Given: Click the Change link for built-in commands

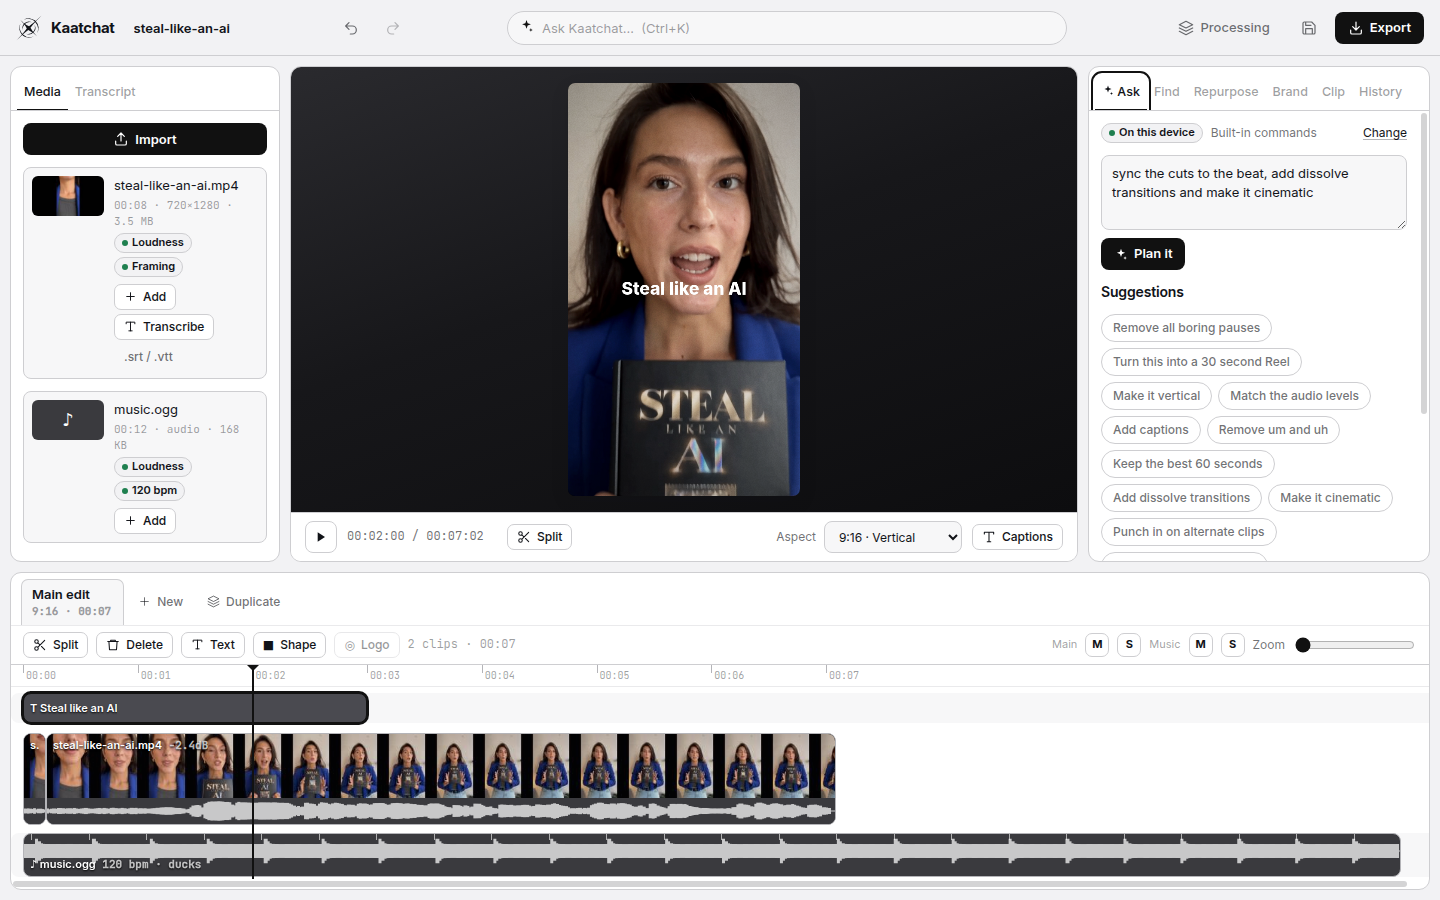Looking at the screenshot, I should tap(1385, 133).
